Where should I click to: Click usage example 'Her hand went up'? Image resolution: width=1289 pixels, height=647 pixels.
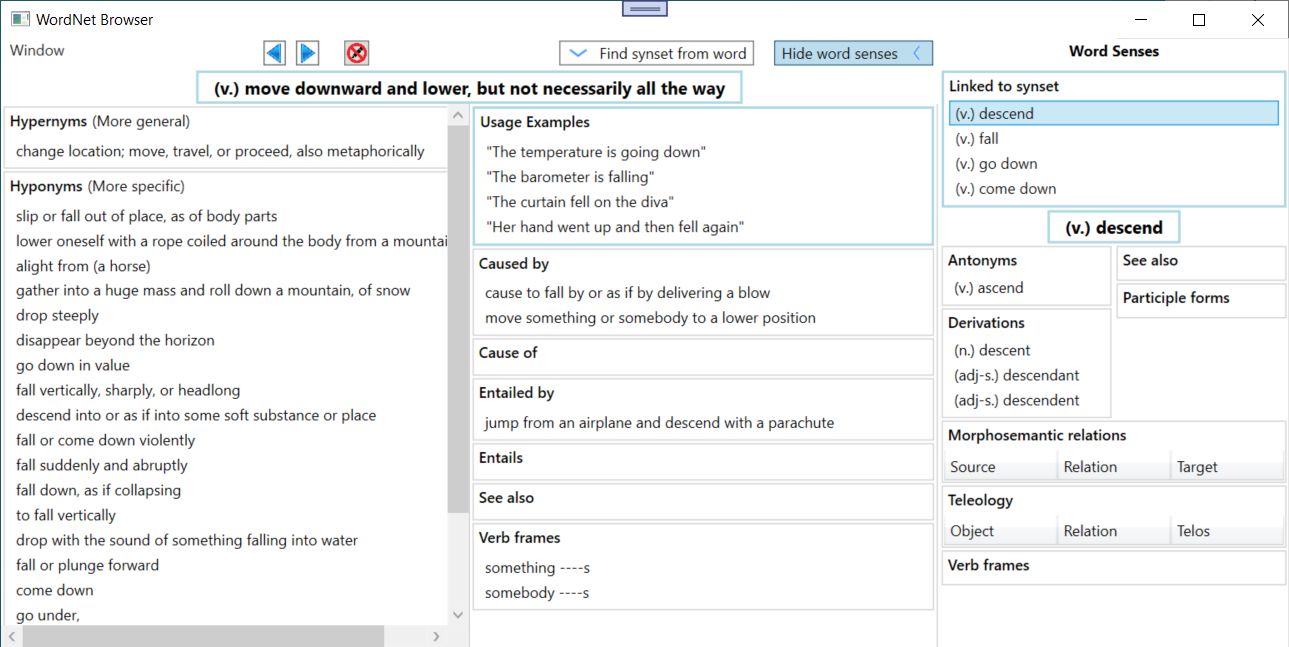(615, 227)
